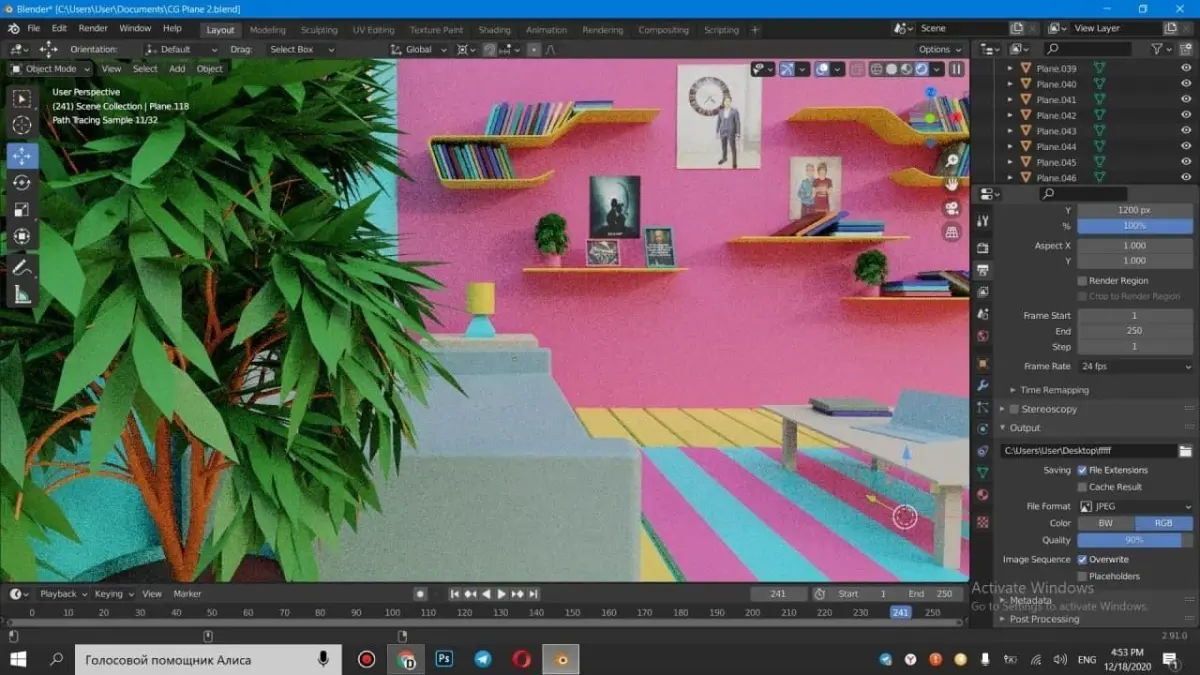The height and width of the screenshot is (675, 1200).
Task: Open the Render menu
Action: (x=93, y=29)
